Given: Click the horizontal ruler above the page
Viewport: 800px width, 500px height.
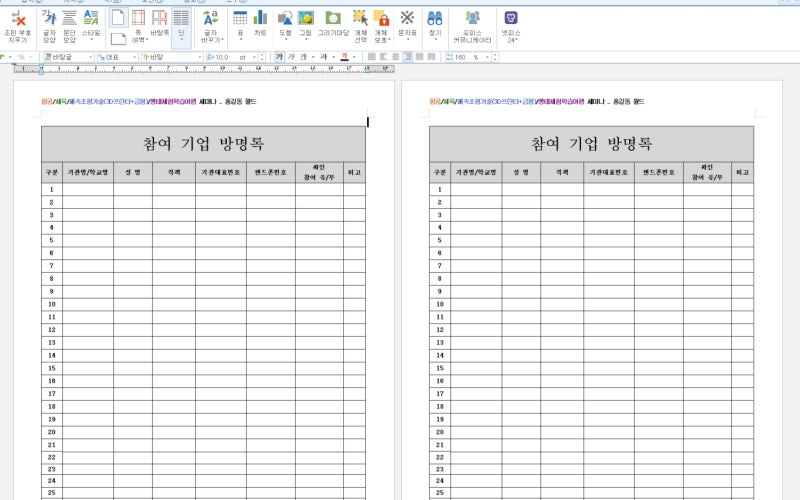Looking at the screenshot, I should pos(204,68).
